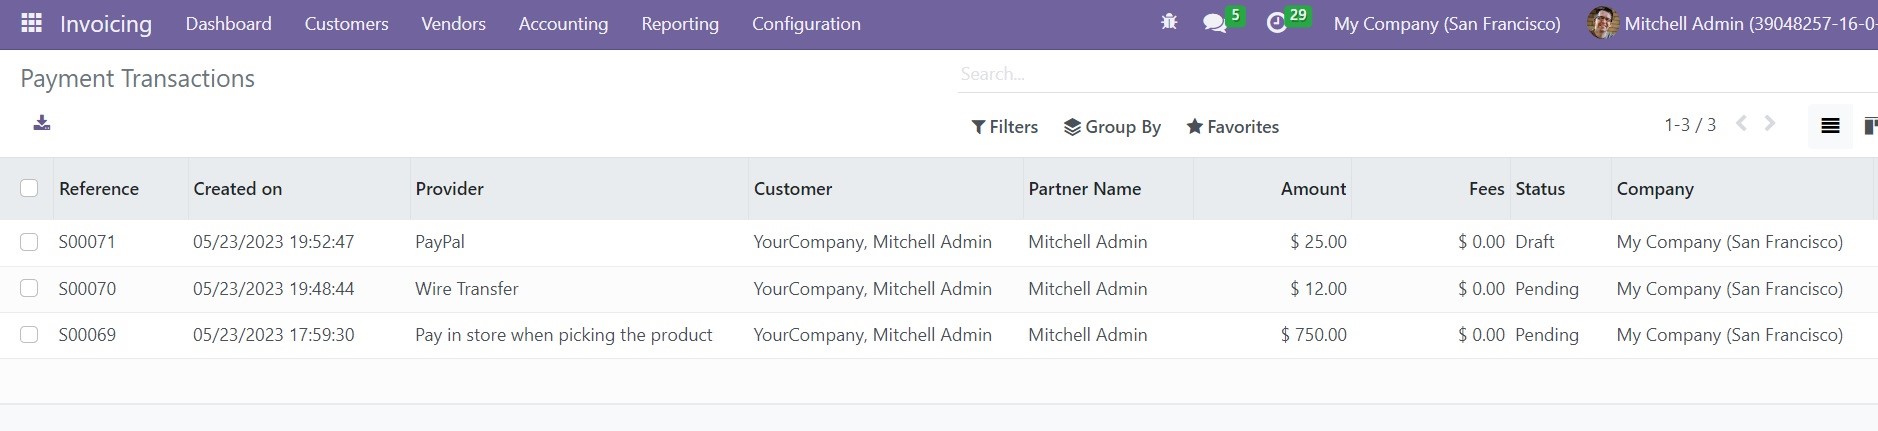Click the export download icon
The width and height of the screenshot is (1878, 431).
pyautogui.click(x=42, y=123)
